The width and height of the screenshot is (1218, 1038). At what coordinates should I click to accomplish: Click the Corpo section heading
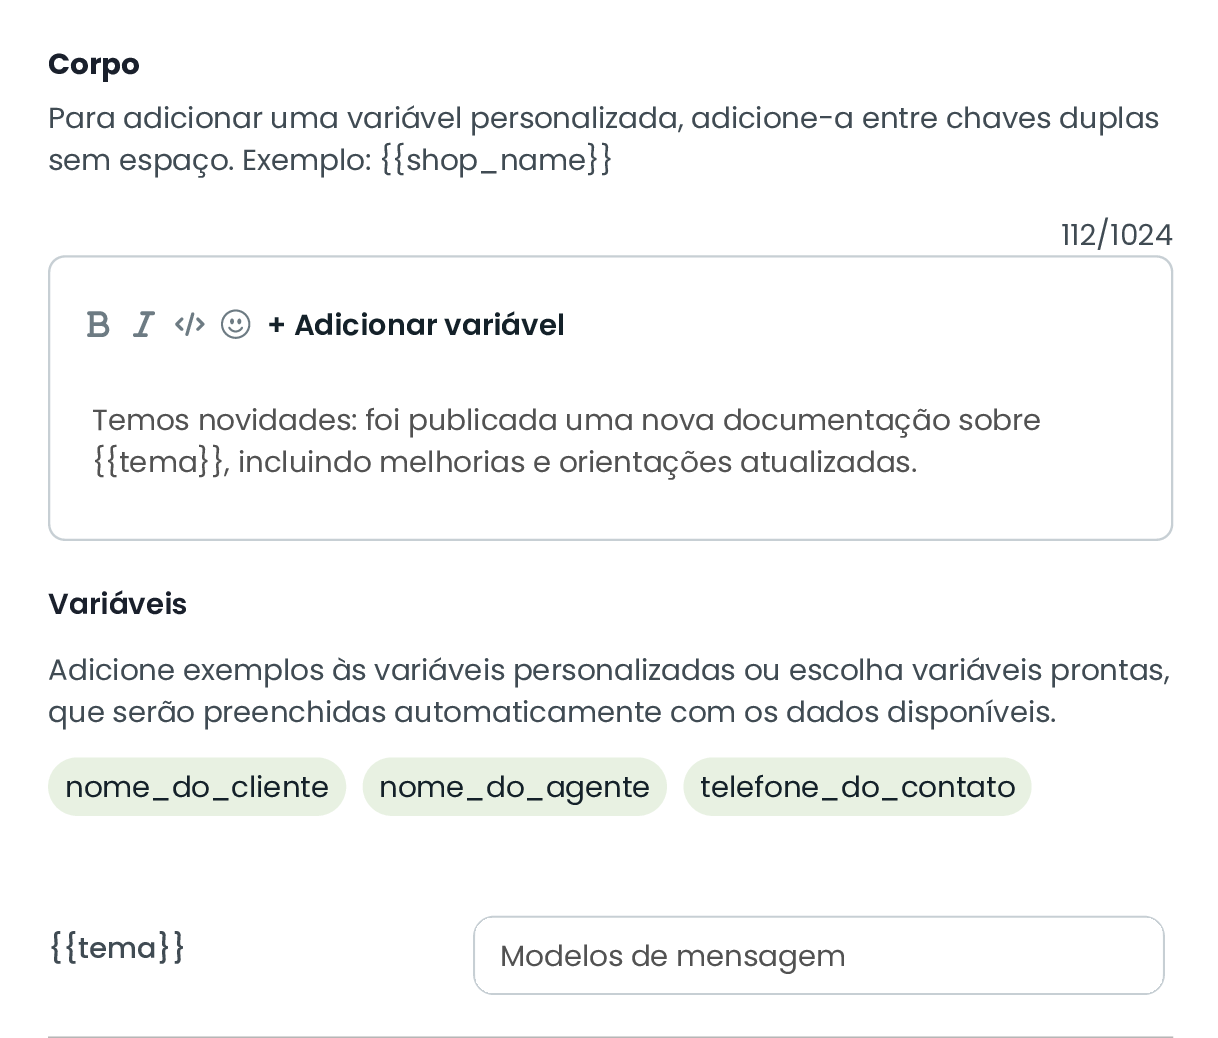click(x=94, y=65)
